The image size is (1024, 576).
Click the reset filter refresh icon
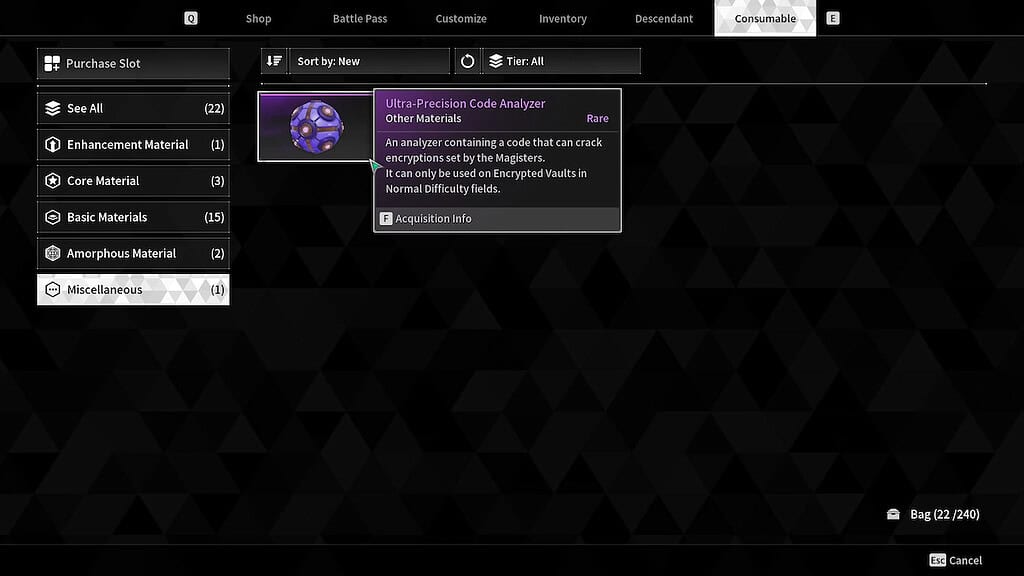point(467,61)
